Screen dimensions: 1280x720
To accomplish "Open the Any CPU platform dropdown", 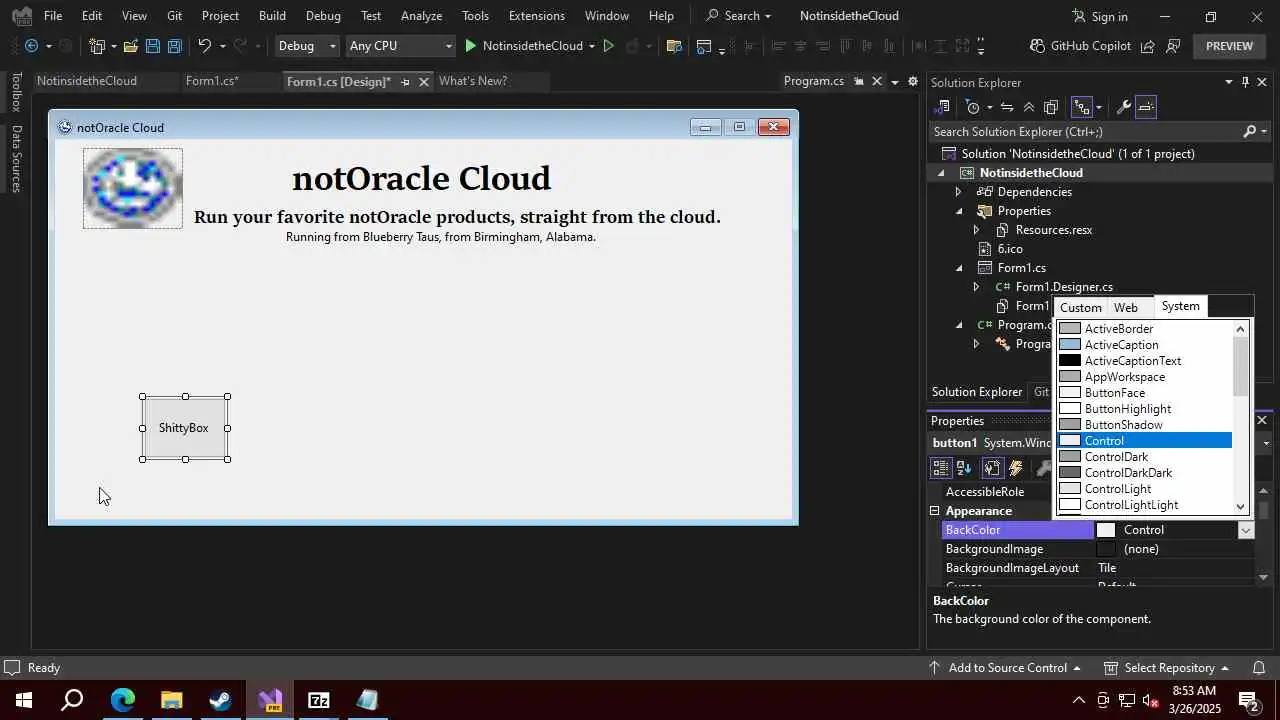I will coord(400,46).
